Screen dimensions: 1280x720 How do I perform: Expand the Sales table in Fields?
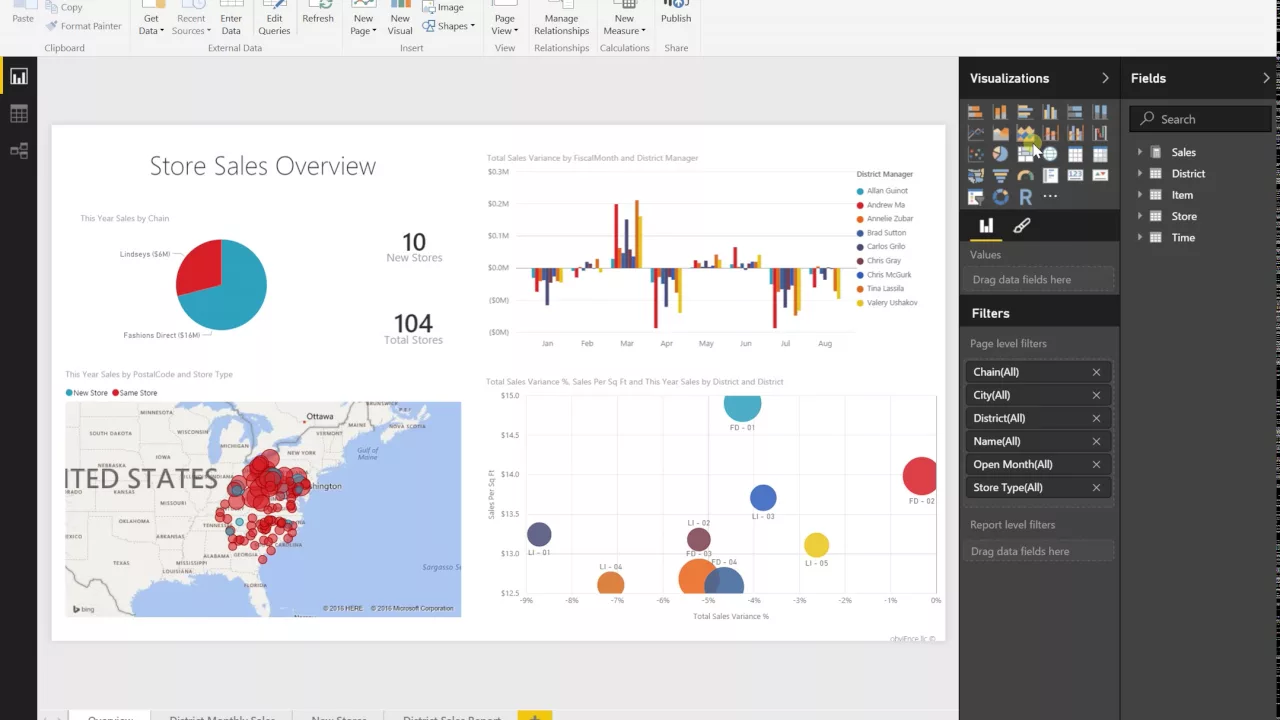click(1139, 152)
